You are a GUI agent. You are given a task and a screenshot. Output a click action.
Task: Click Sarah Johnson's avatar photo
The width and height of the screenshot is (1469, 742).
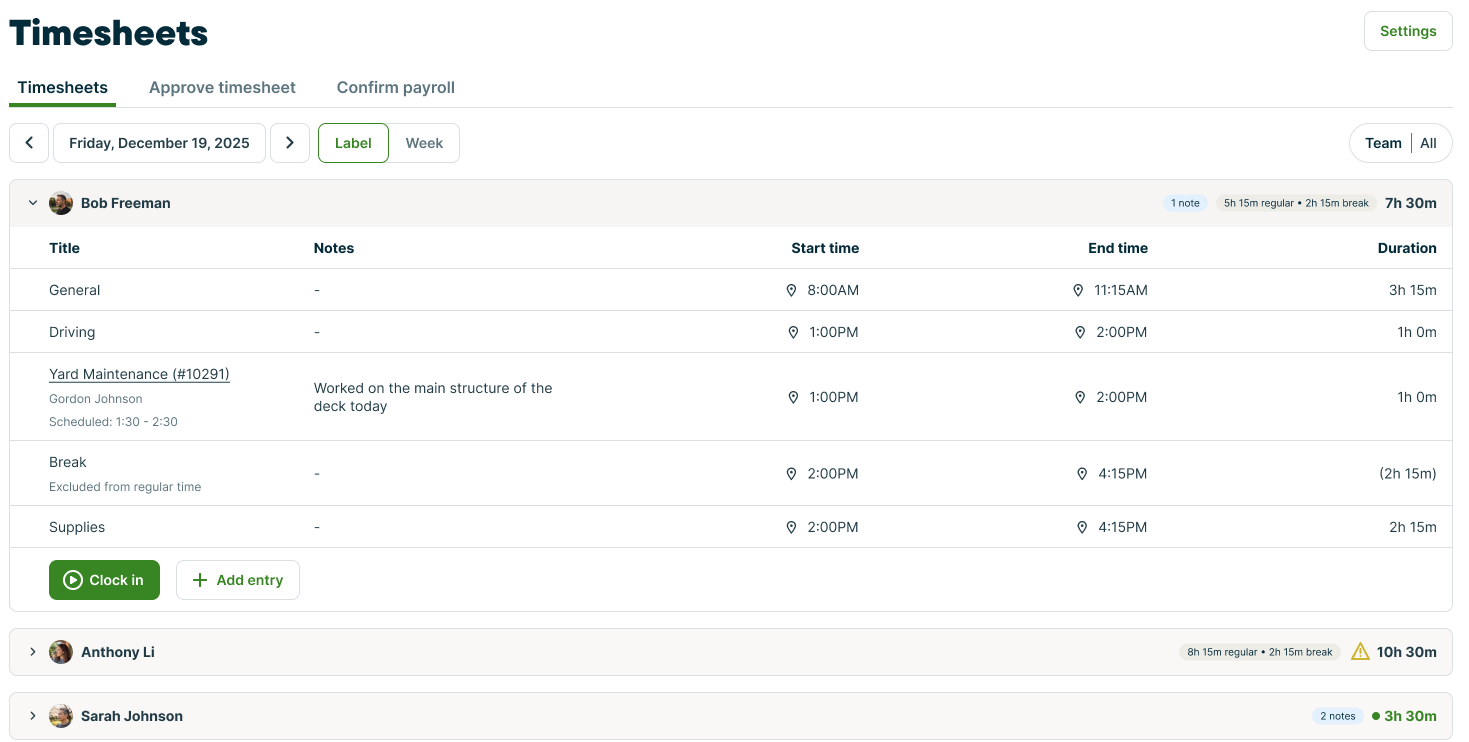point(61,716)
